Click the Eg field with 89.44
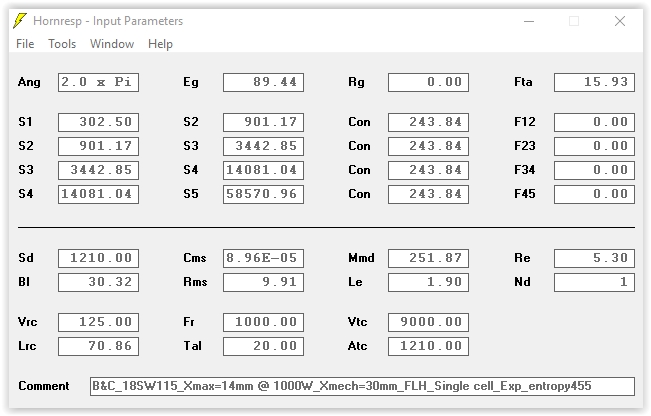651x416 pixels. point(263,82)
